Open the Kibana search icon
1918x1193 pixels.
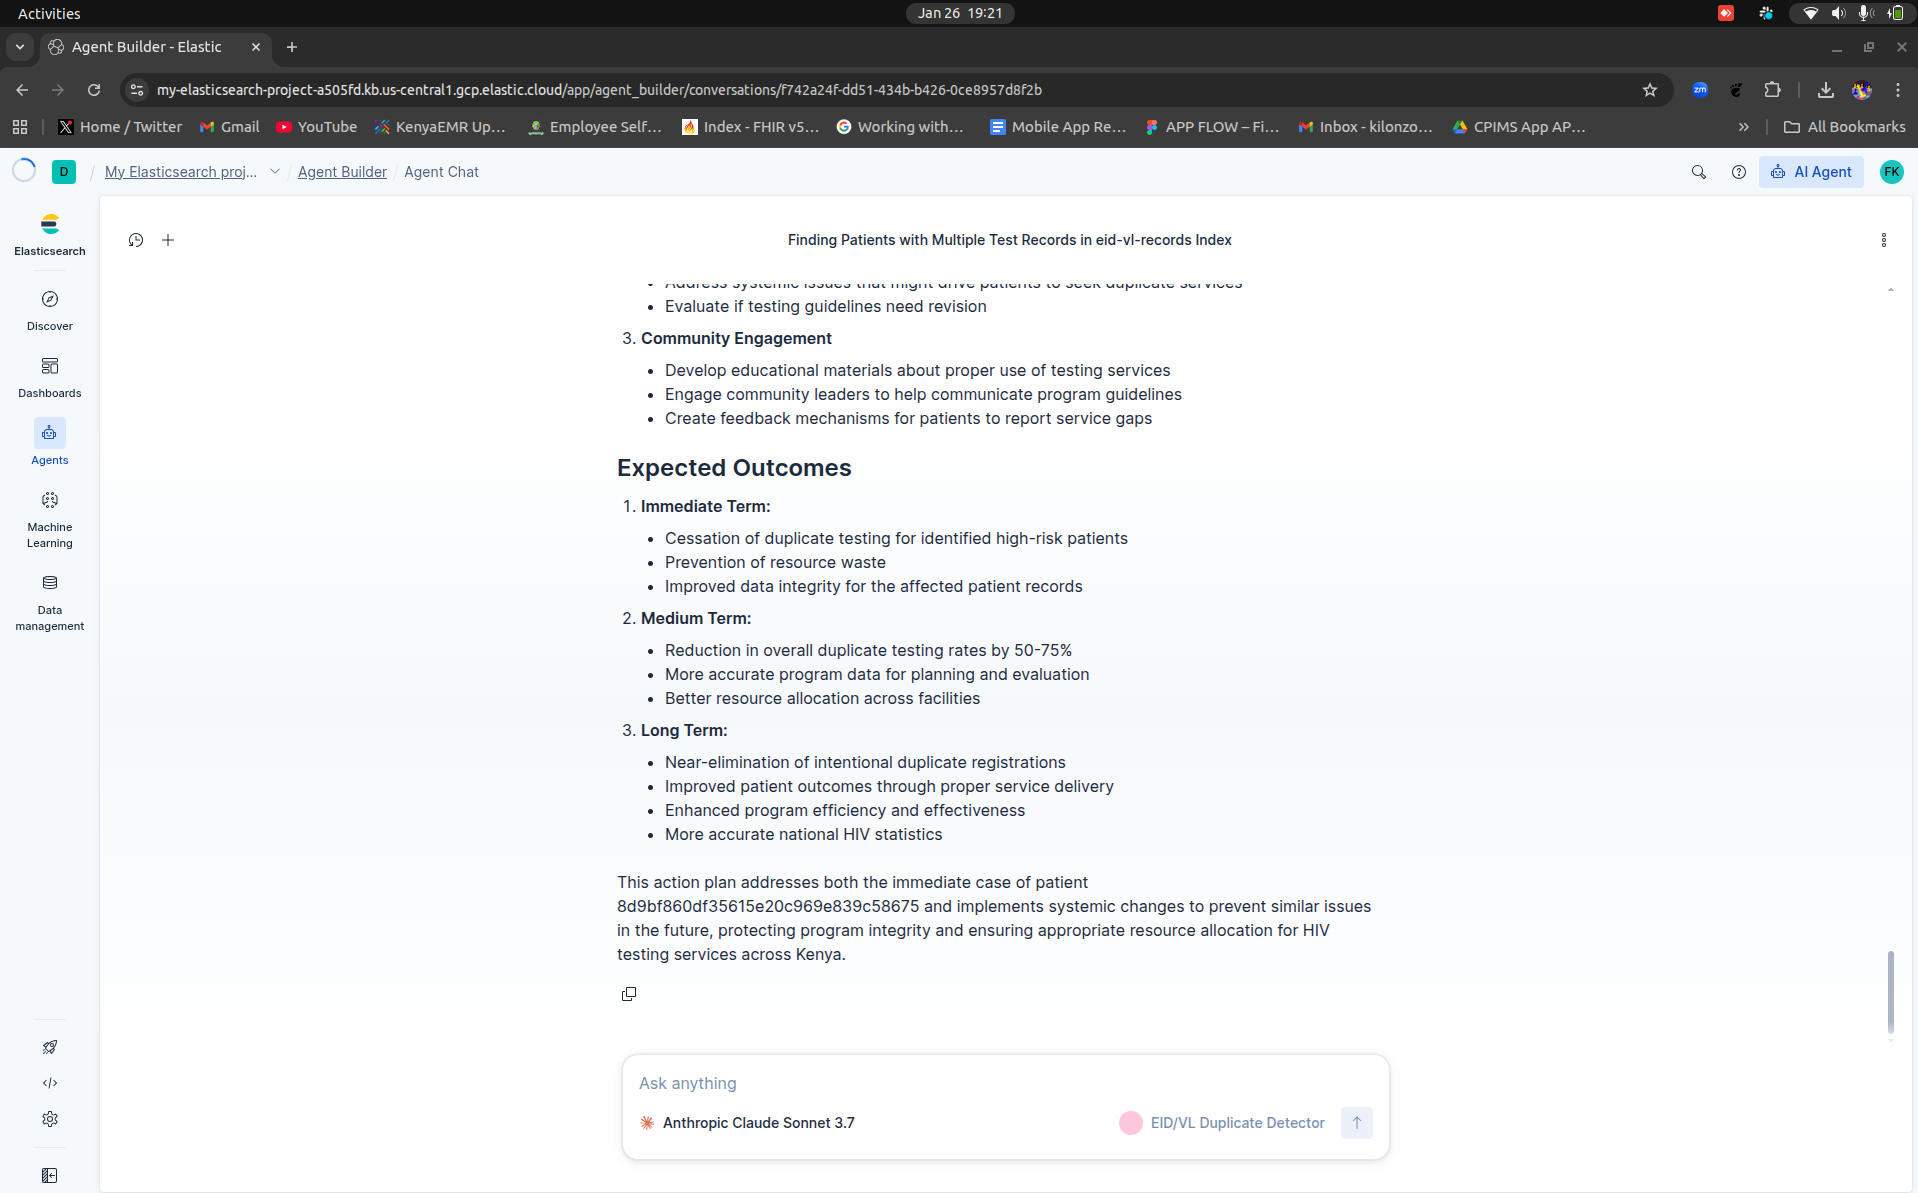[1698, 172]
